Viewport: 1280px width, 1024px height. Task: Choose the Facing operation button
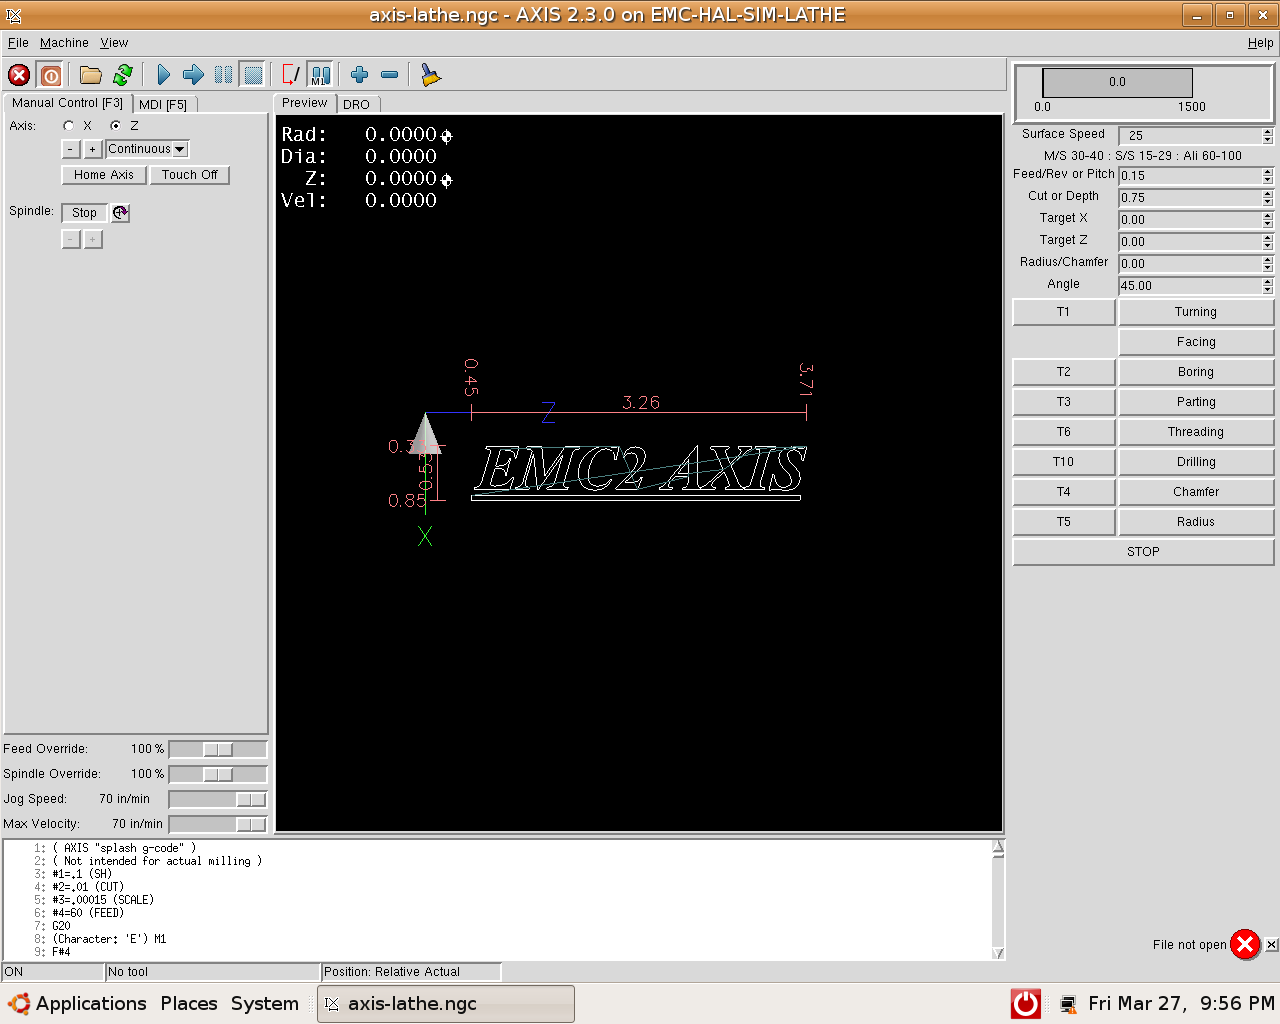(x=1196, y=342)
